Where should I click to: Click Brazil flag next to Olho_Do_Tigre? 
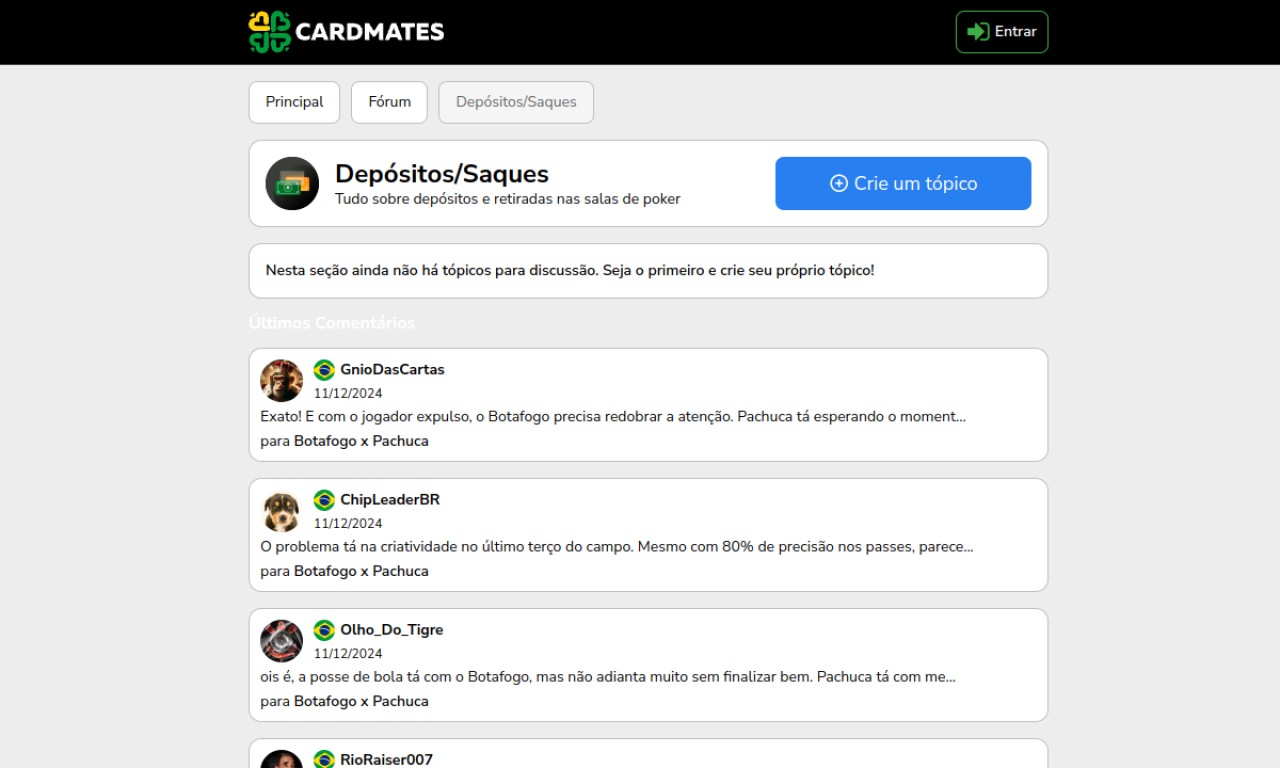click(x=324, y=630)
